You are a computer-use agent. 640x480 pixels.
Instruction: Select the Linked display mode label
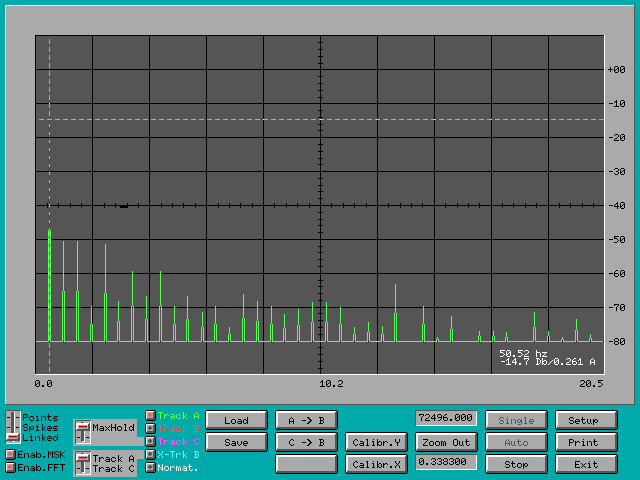(40, 438)
